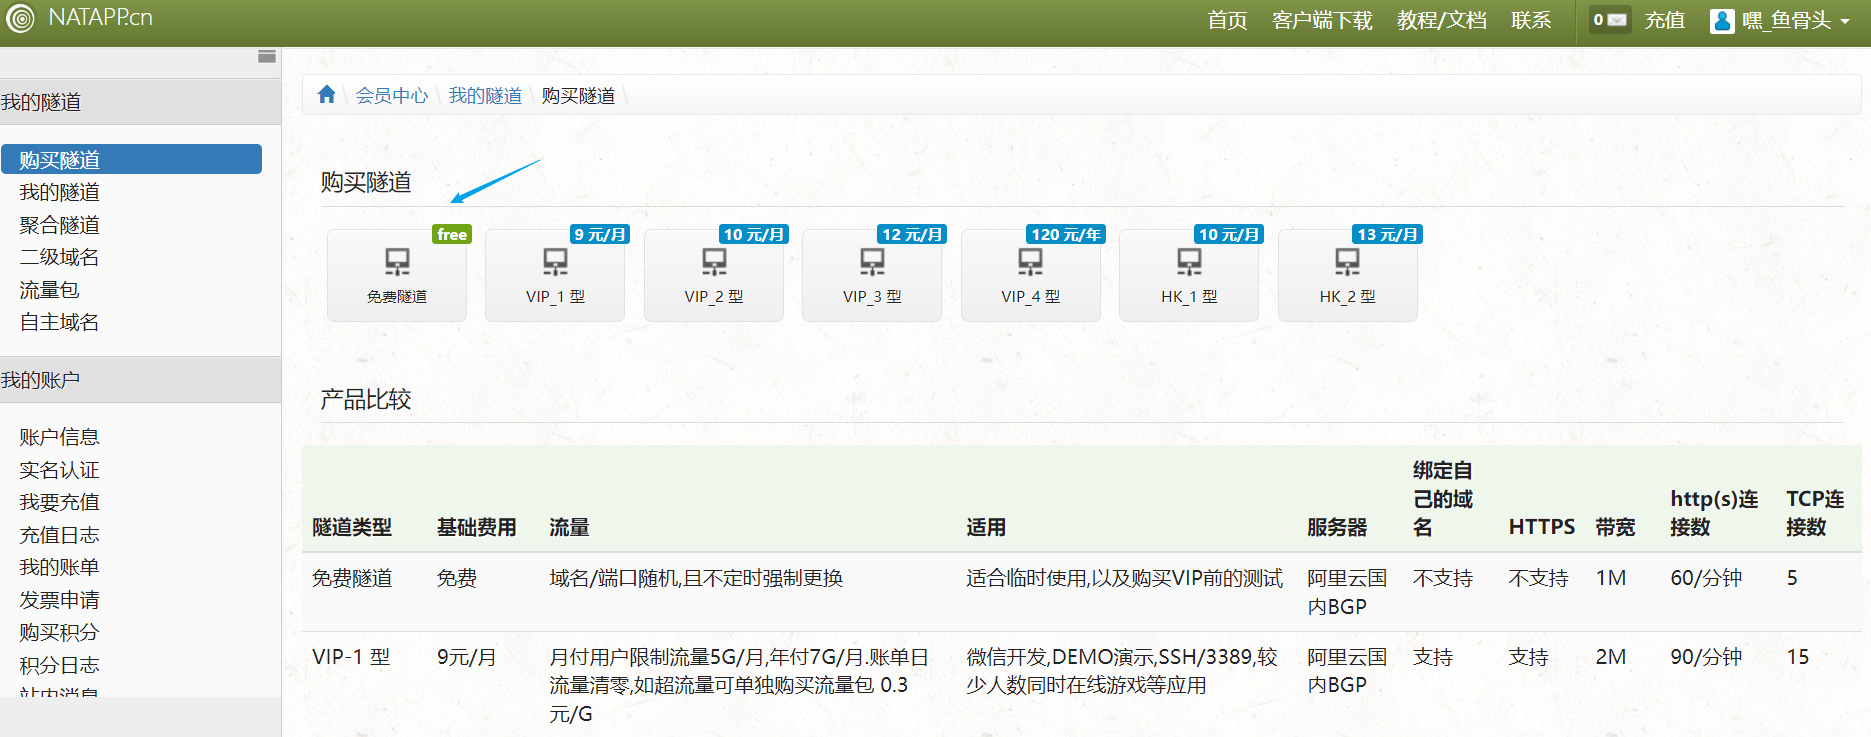The height and width of the screenshot is (737, 1871).
Task: Open 会员中心 breadcrumb link
Action: pos(391,95)
